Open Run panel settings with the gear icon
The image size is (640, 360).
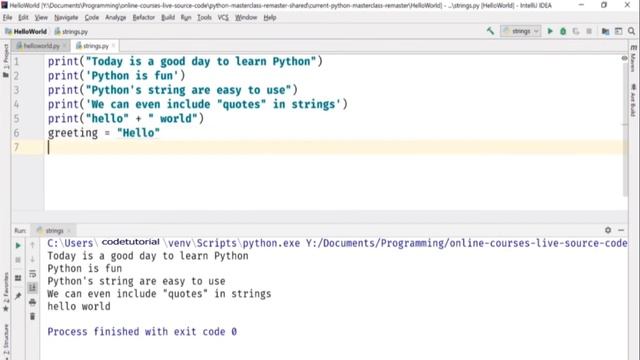tap(608, 230)
